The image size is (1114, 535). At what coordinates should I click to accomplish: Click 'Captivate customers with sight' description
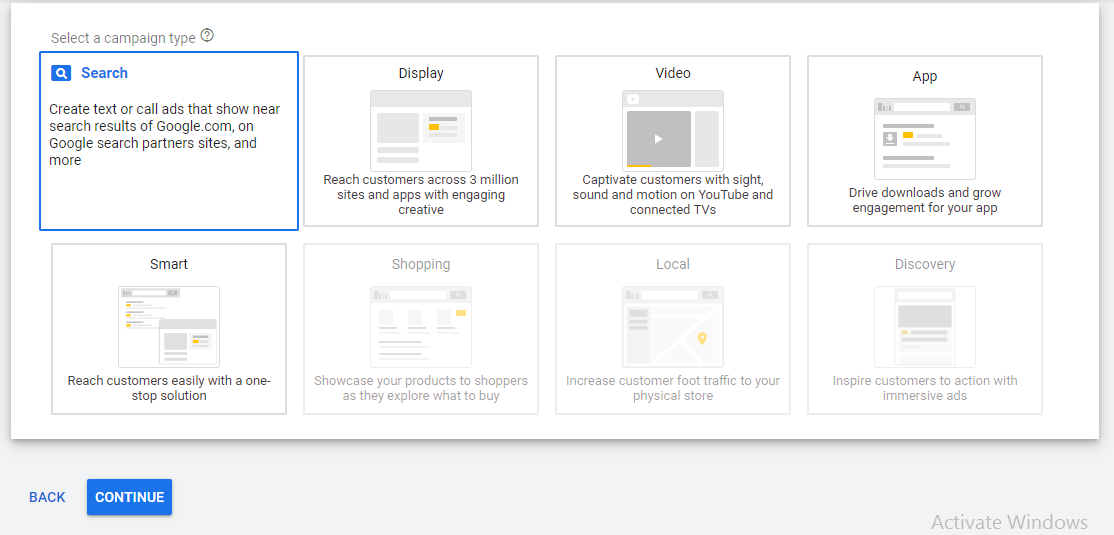coord(673,195)
